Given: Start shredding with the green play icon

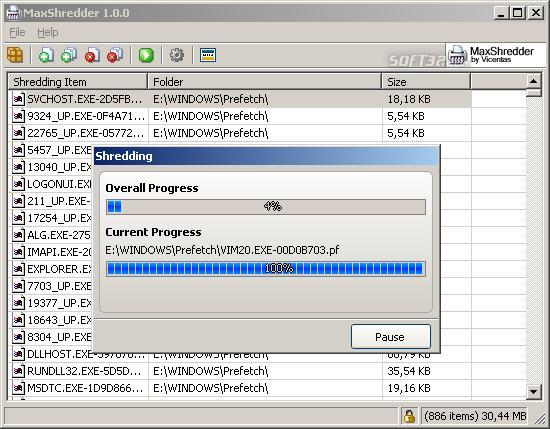Looking at the screenshot, I should (146, 55).
